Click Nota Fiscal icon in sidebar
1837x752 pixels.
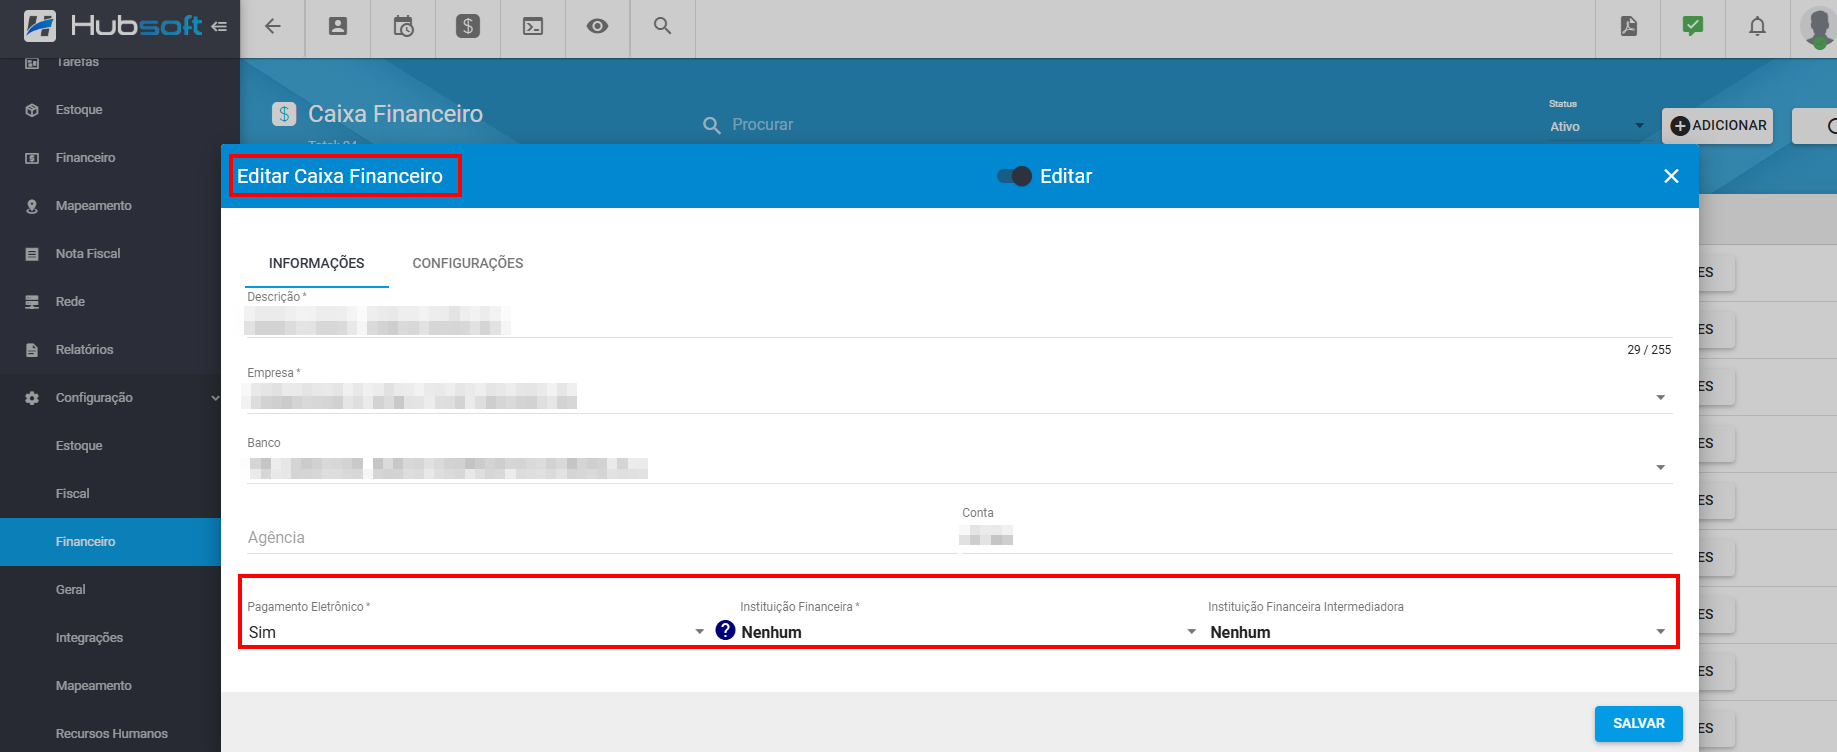coord(32,254)
